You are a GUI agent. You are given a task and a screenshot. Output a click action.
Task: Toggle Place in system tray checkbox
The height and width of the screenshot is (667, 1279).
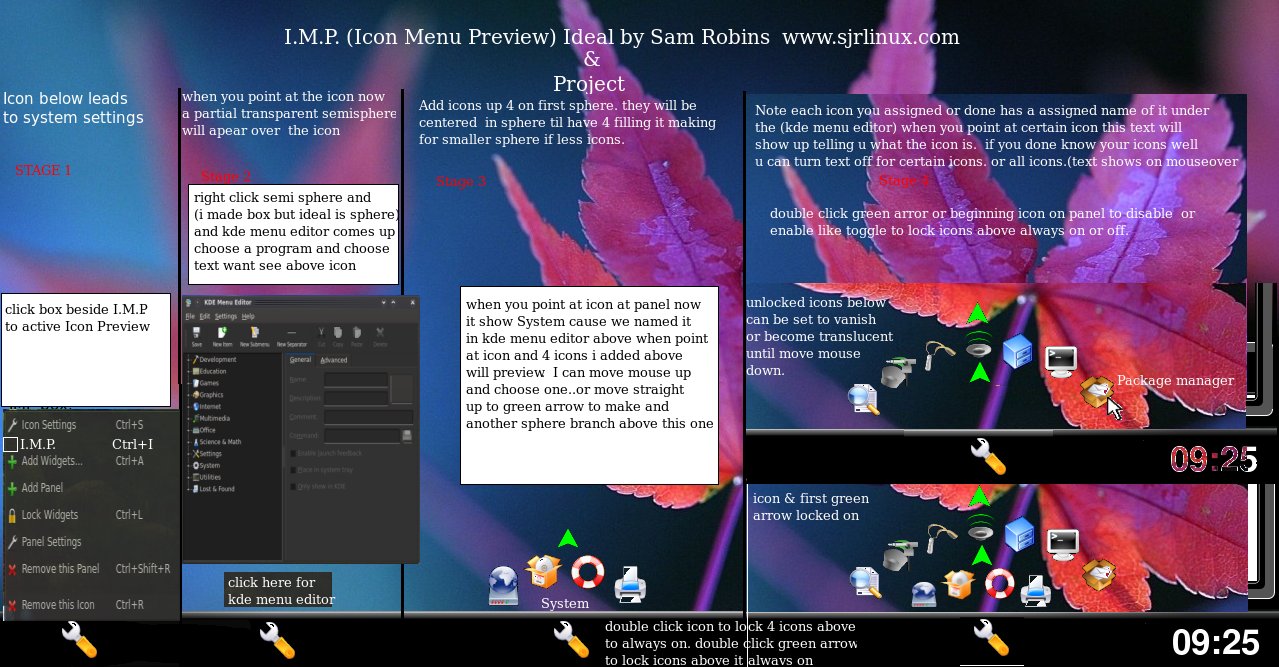[293, 470]
